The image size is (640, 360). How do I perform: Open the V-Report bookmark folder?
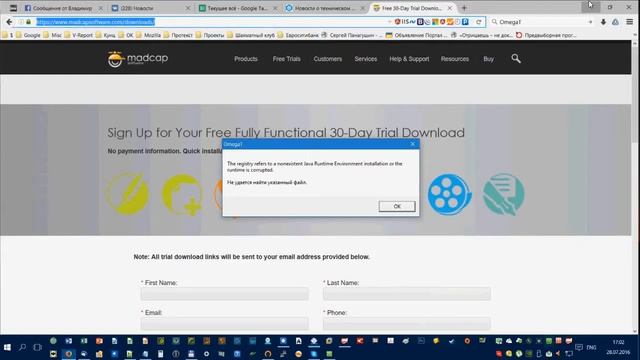78,36
